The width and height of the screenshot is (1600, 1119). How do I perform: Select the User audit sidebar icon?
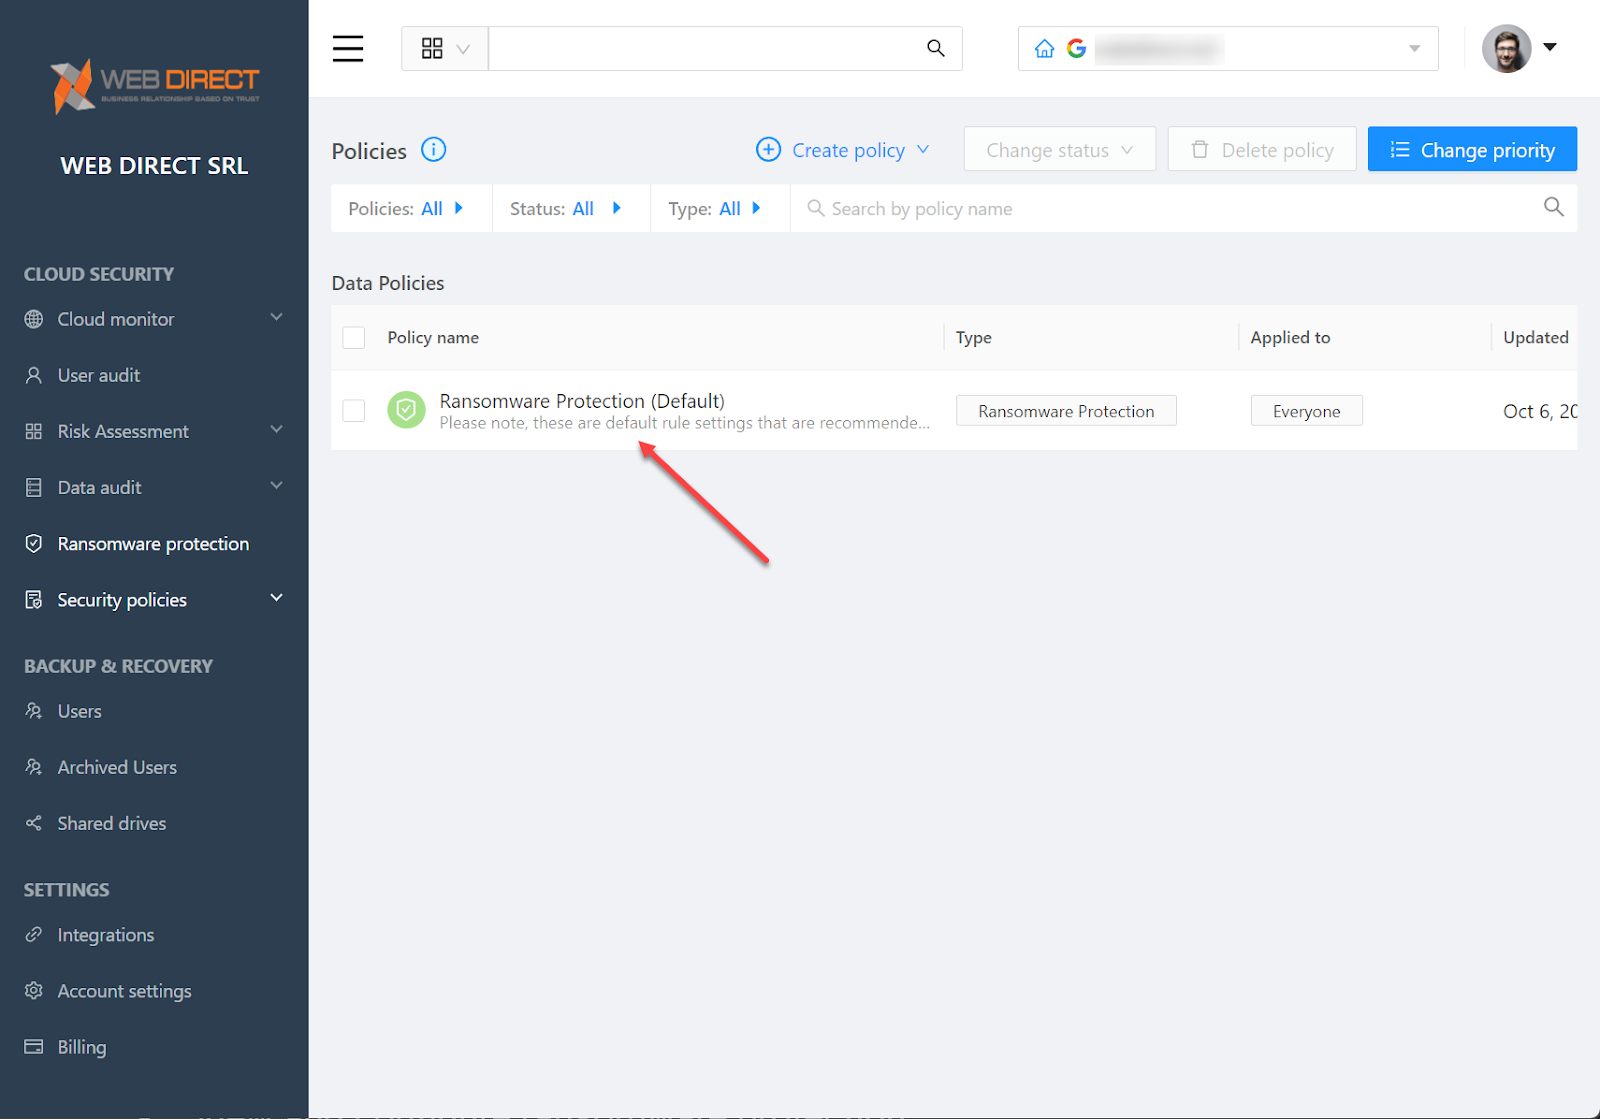coord(34,375)
